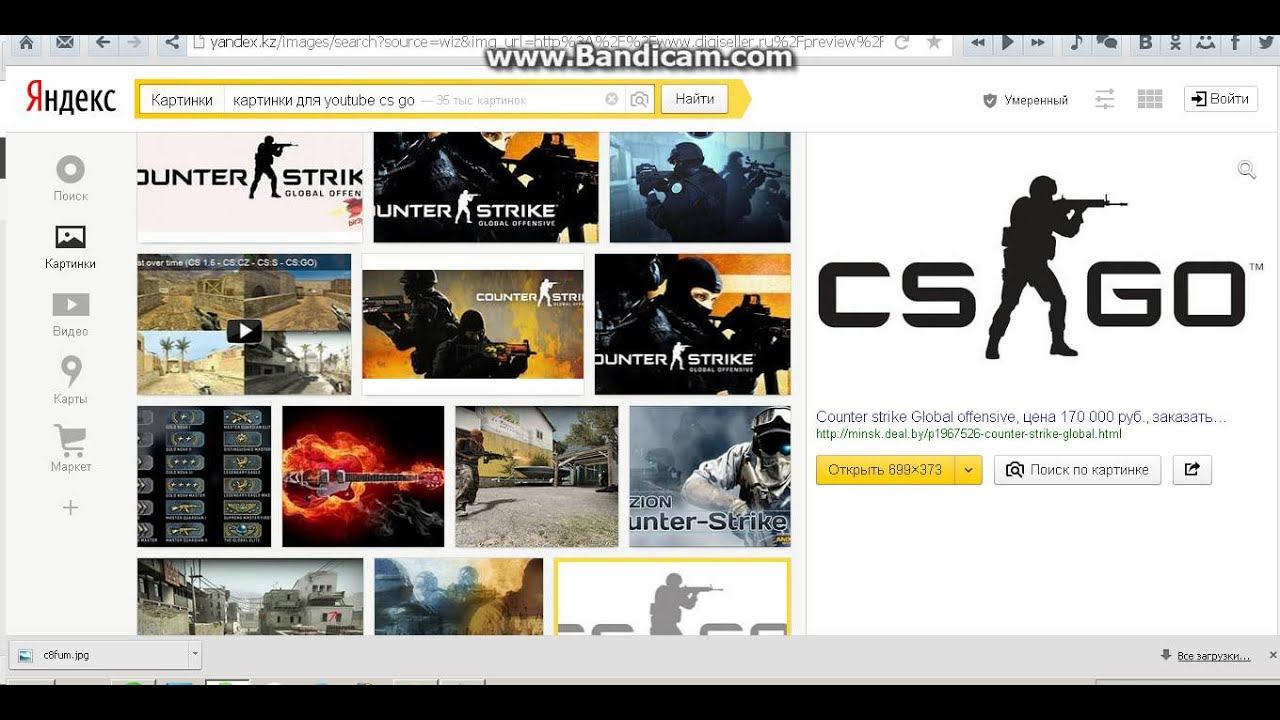Click the browser home icon

click(26, 42)
